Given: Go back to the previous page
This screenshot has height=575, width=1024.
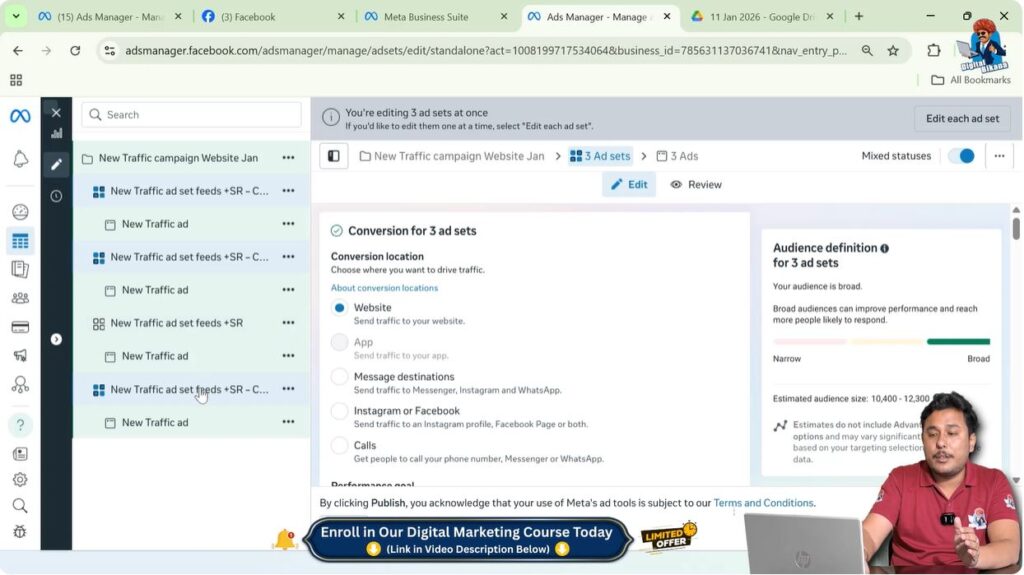Looking at the screenshot, I should coord(18,50).
